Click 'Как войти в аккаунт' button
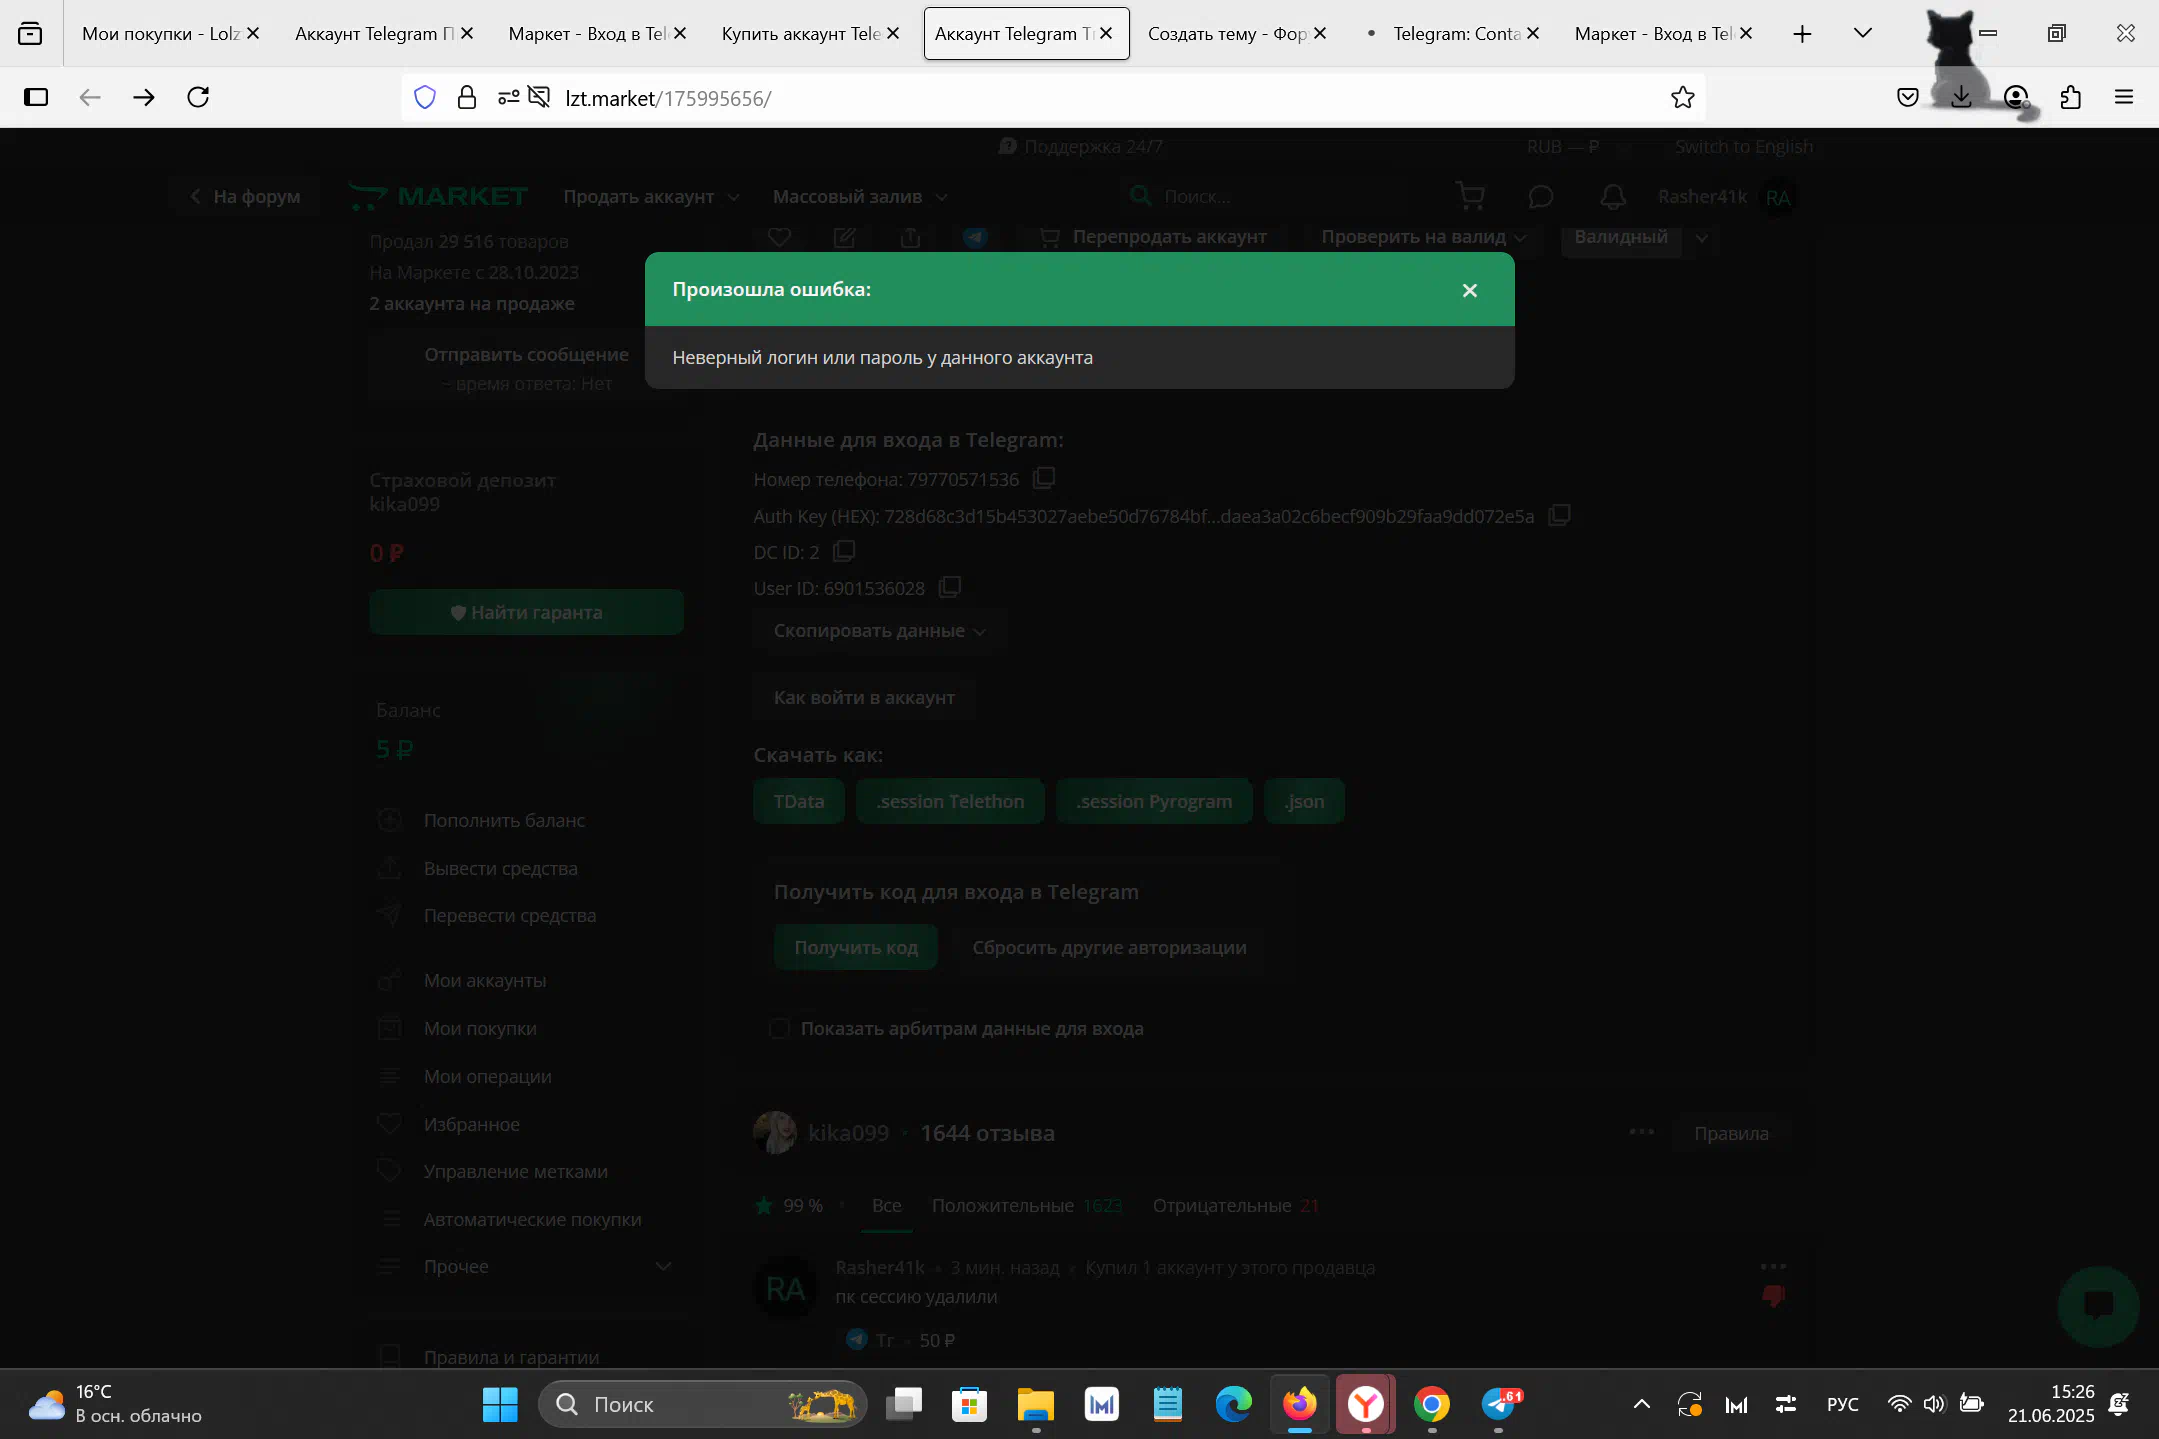2159x1439 pixels. click(864, 698)
